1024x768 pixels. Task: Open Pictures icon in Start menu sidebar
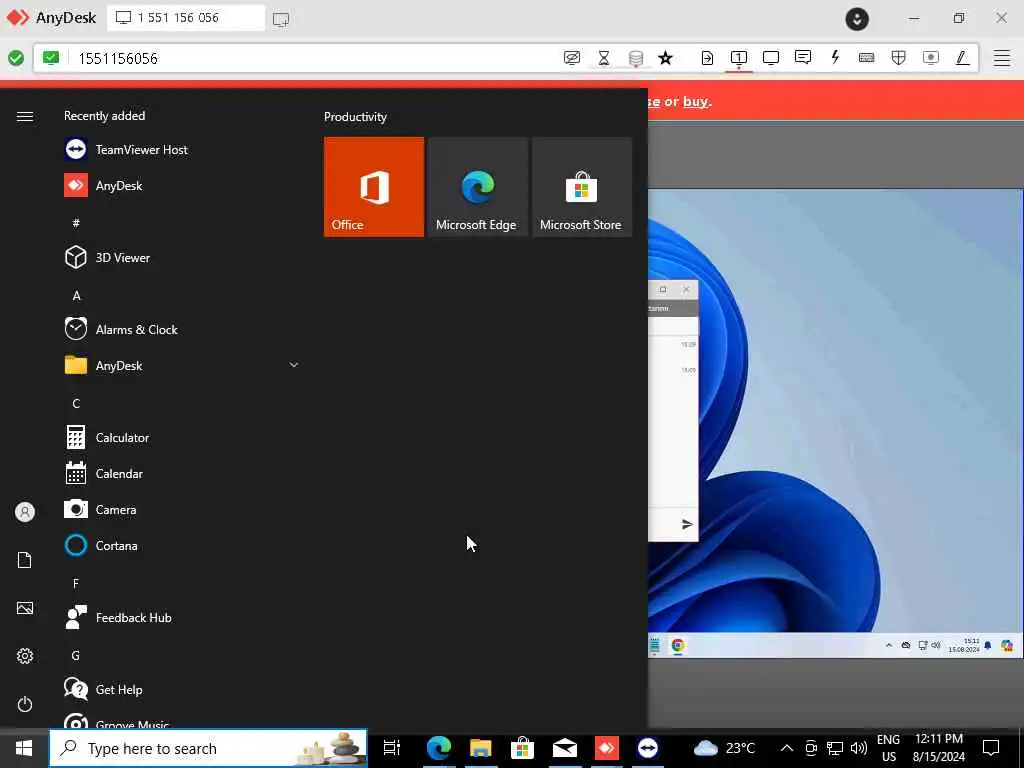tap(25, 608)
